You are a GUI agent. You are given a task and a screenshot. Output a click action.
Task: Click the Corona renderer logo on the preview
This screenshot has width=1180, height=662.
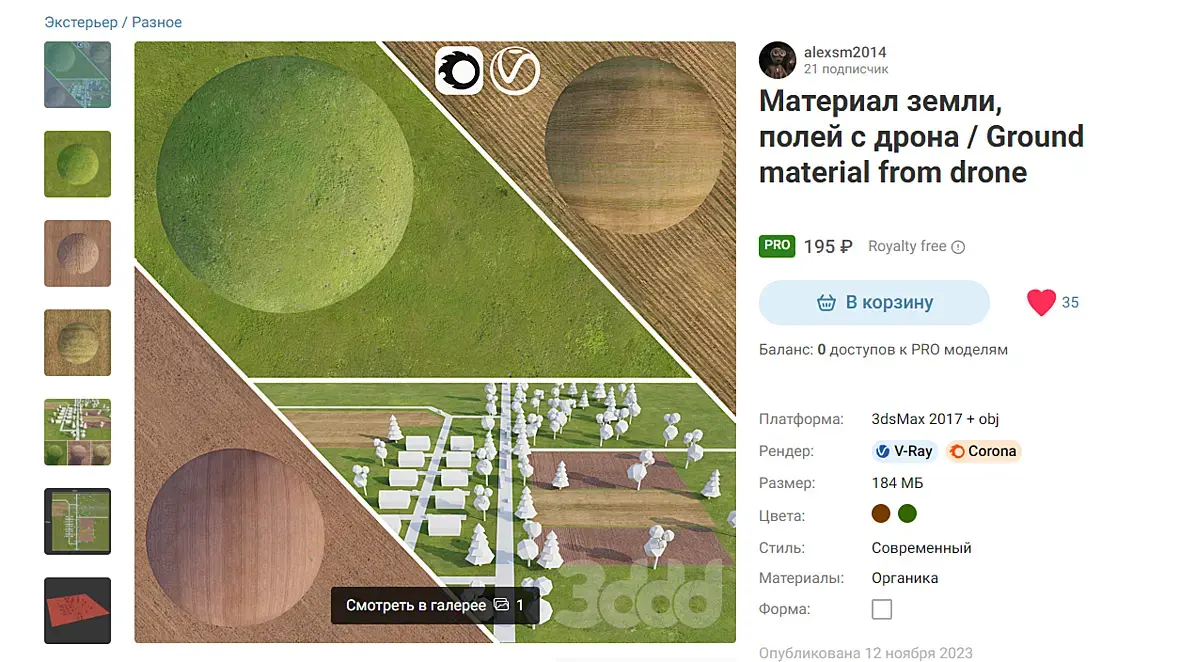[x=459, y=71]
